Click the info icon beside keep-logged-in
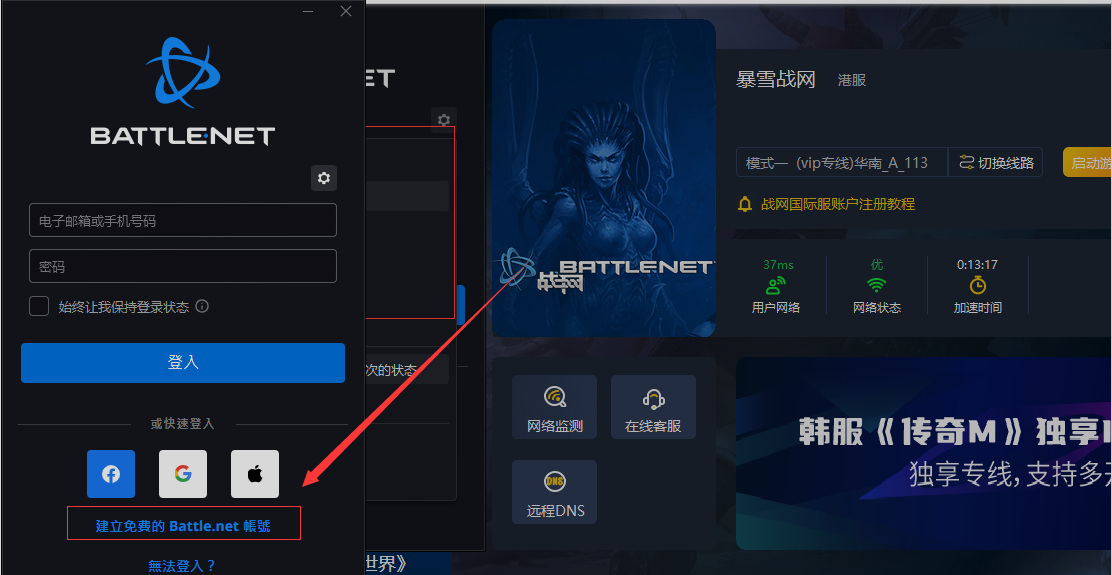The width and height of the screenshot is (1112, 575). click(202, 306)
